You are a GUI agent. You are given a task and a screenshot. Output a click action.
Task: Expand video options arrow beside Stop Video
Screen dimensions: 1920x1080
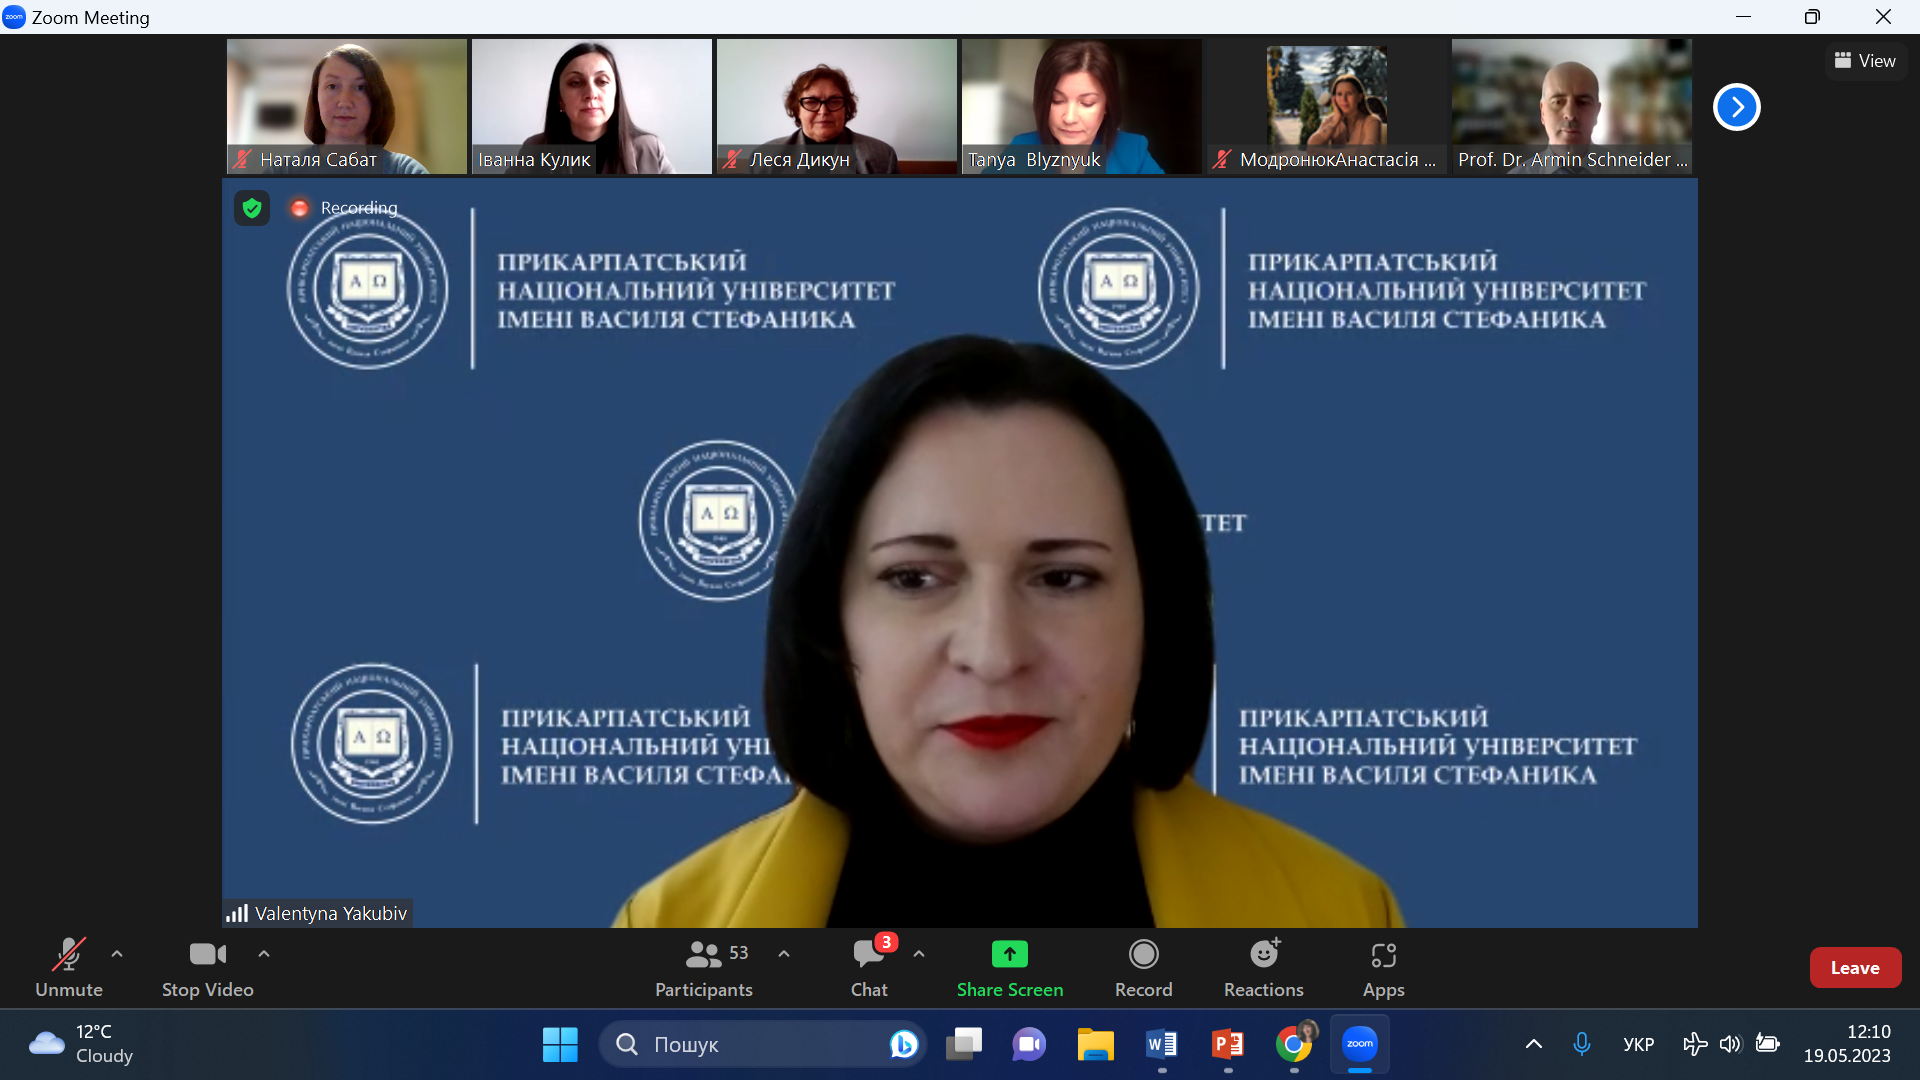[264, 954]
